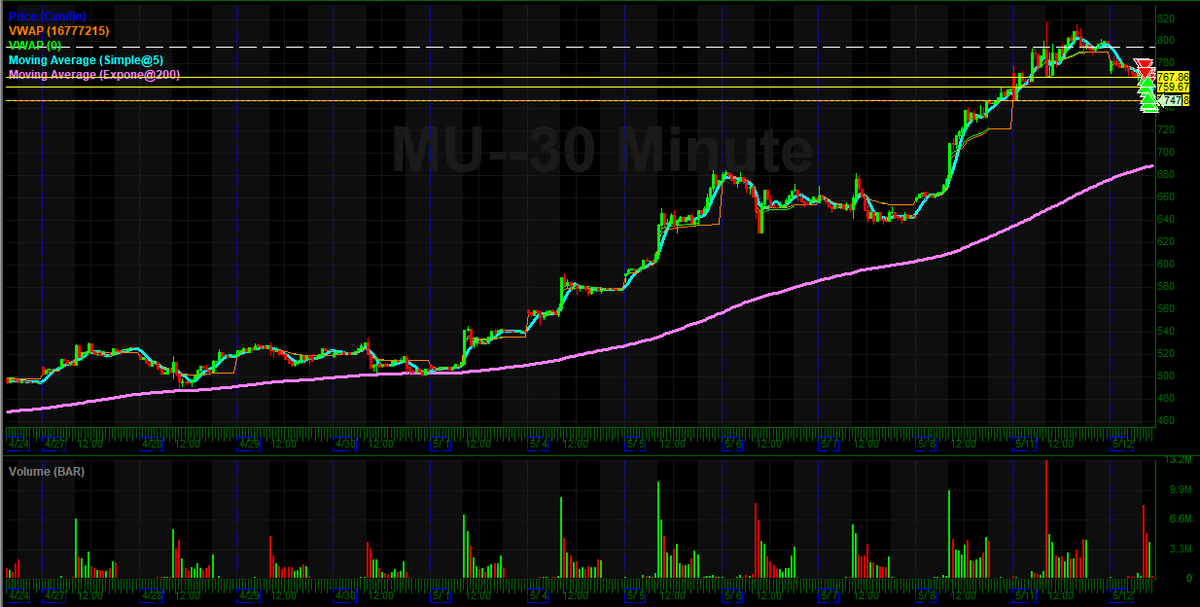Click the 4/27 date on price chart axis

pos(55,443)
